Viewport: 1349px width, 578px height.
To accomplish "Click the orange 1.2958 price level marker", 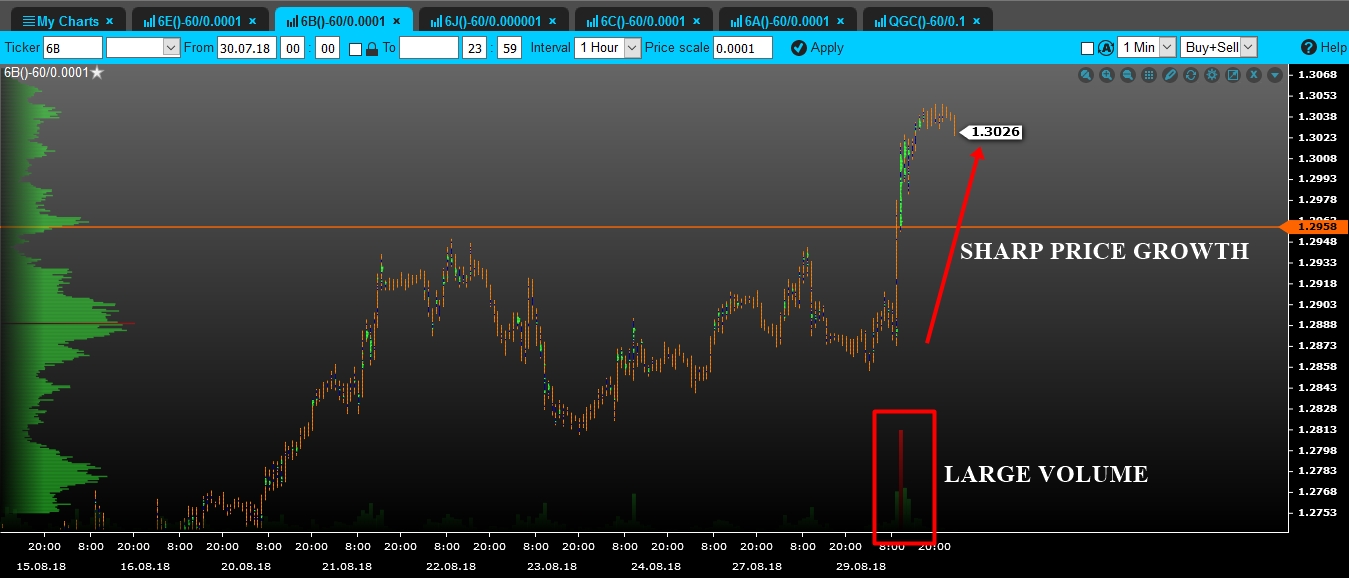I will (1314, 227).
